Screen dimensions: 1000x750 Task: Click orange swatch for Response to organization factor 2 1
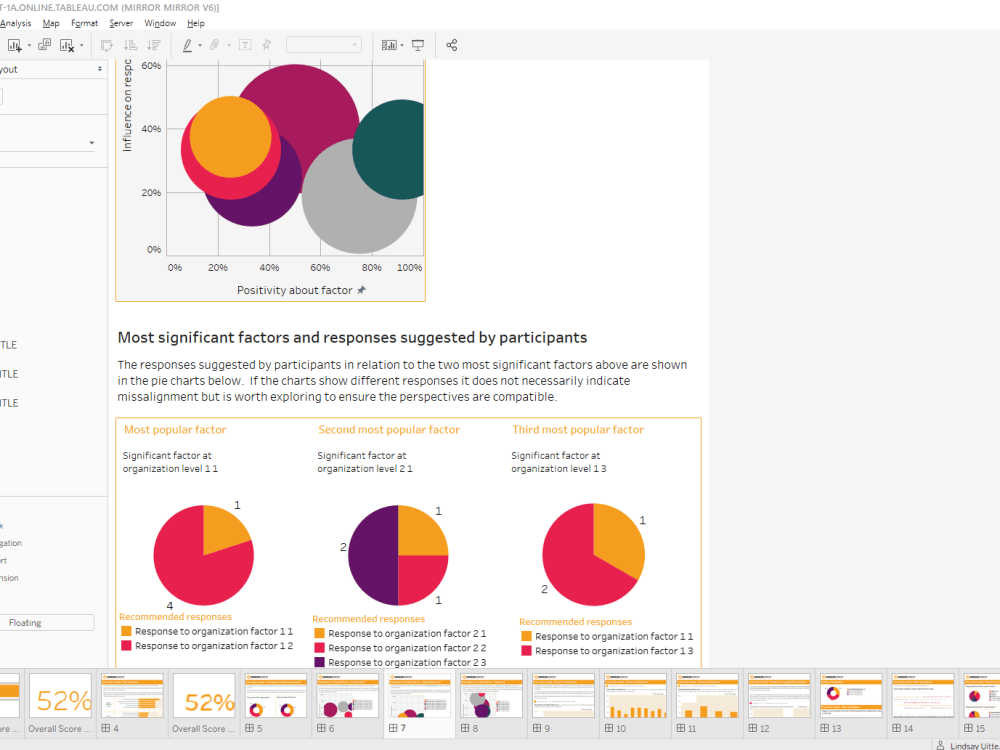point(320,633)
